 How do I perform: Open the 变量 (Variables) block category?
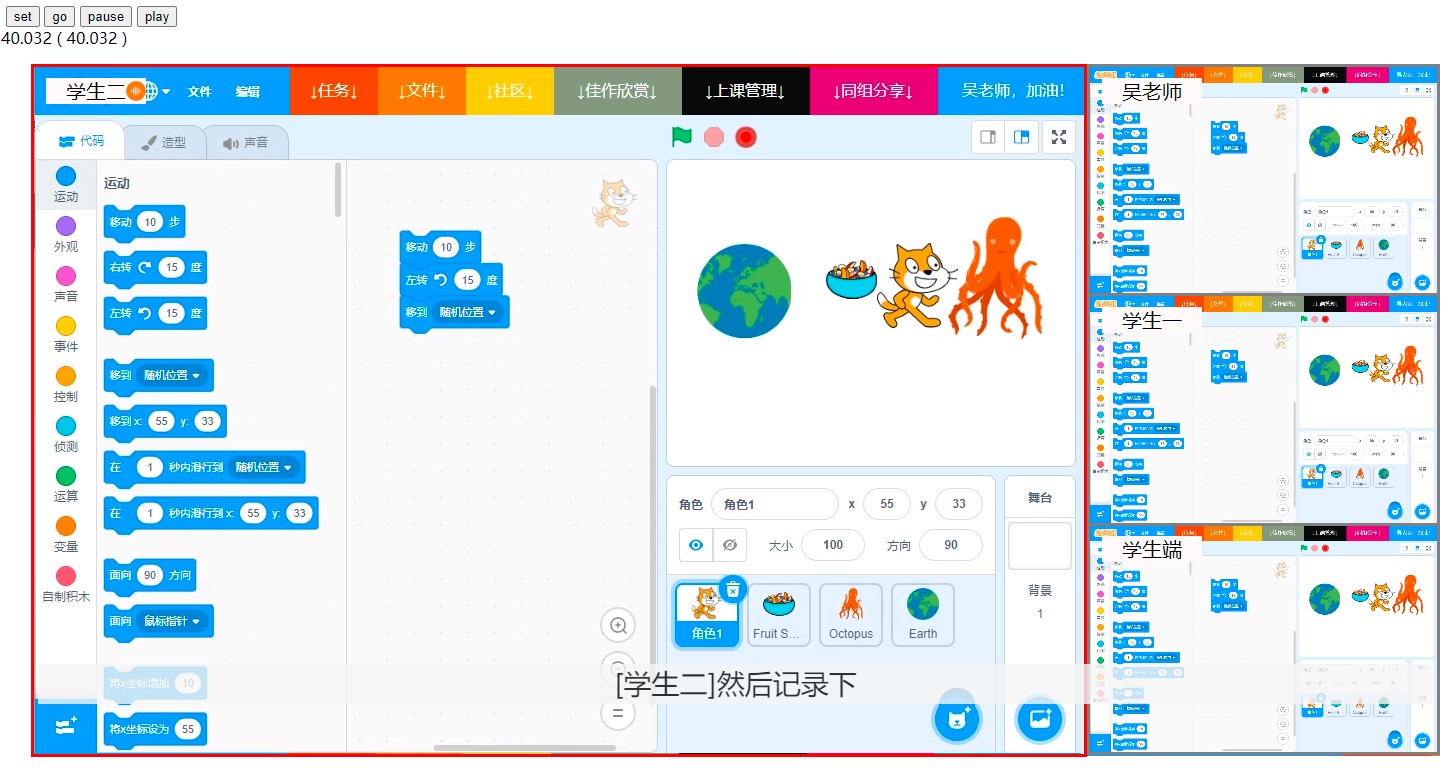click(x=66, y=534)
